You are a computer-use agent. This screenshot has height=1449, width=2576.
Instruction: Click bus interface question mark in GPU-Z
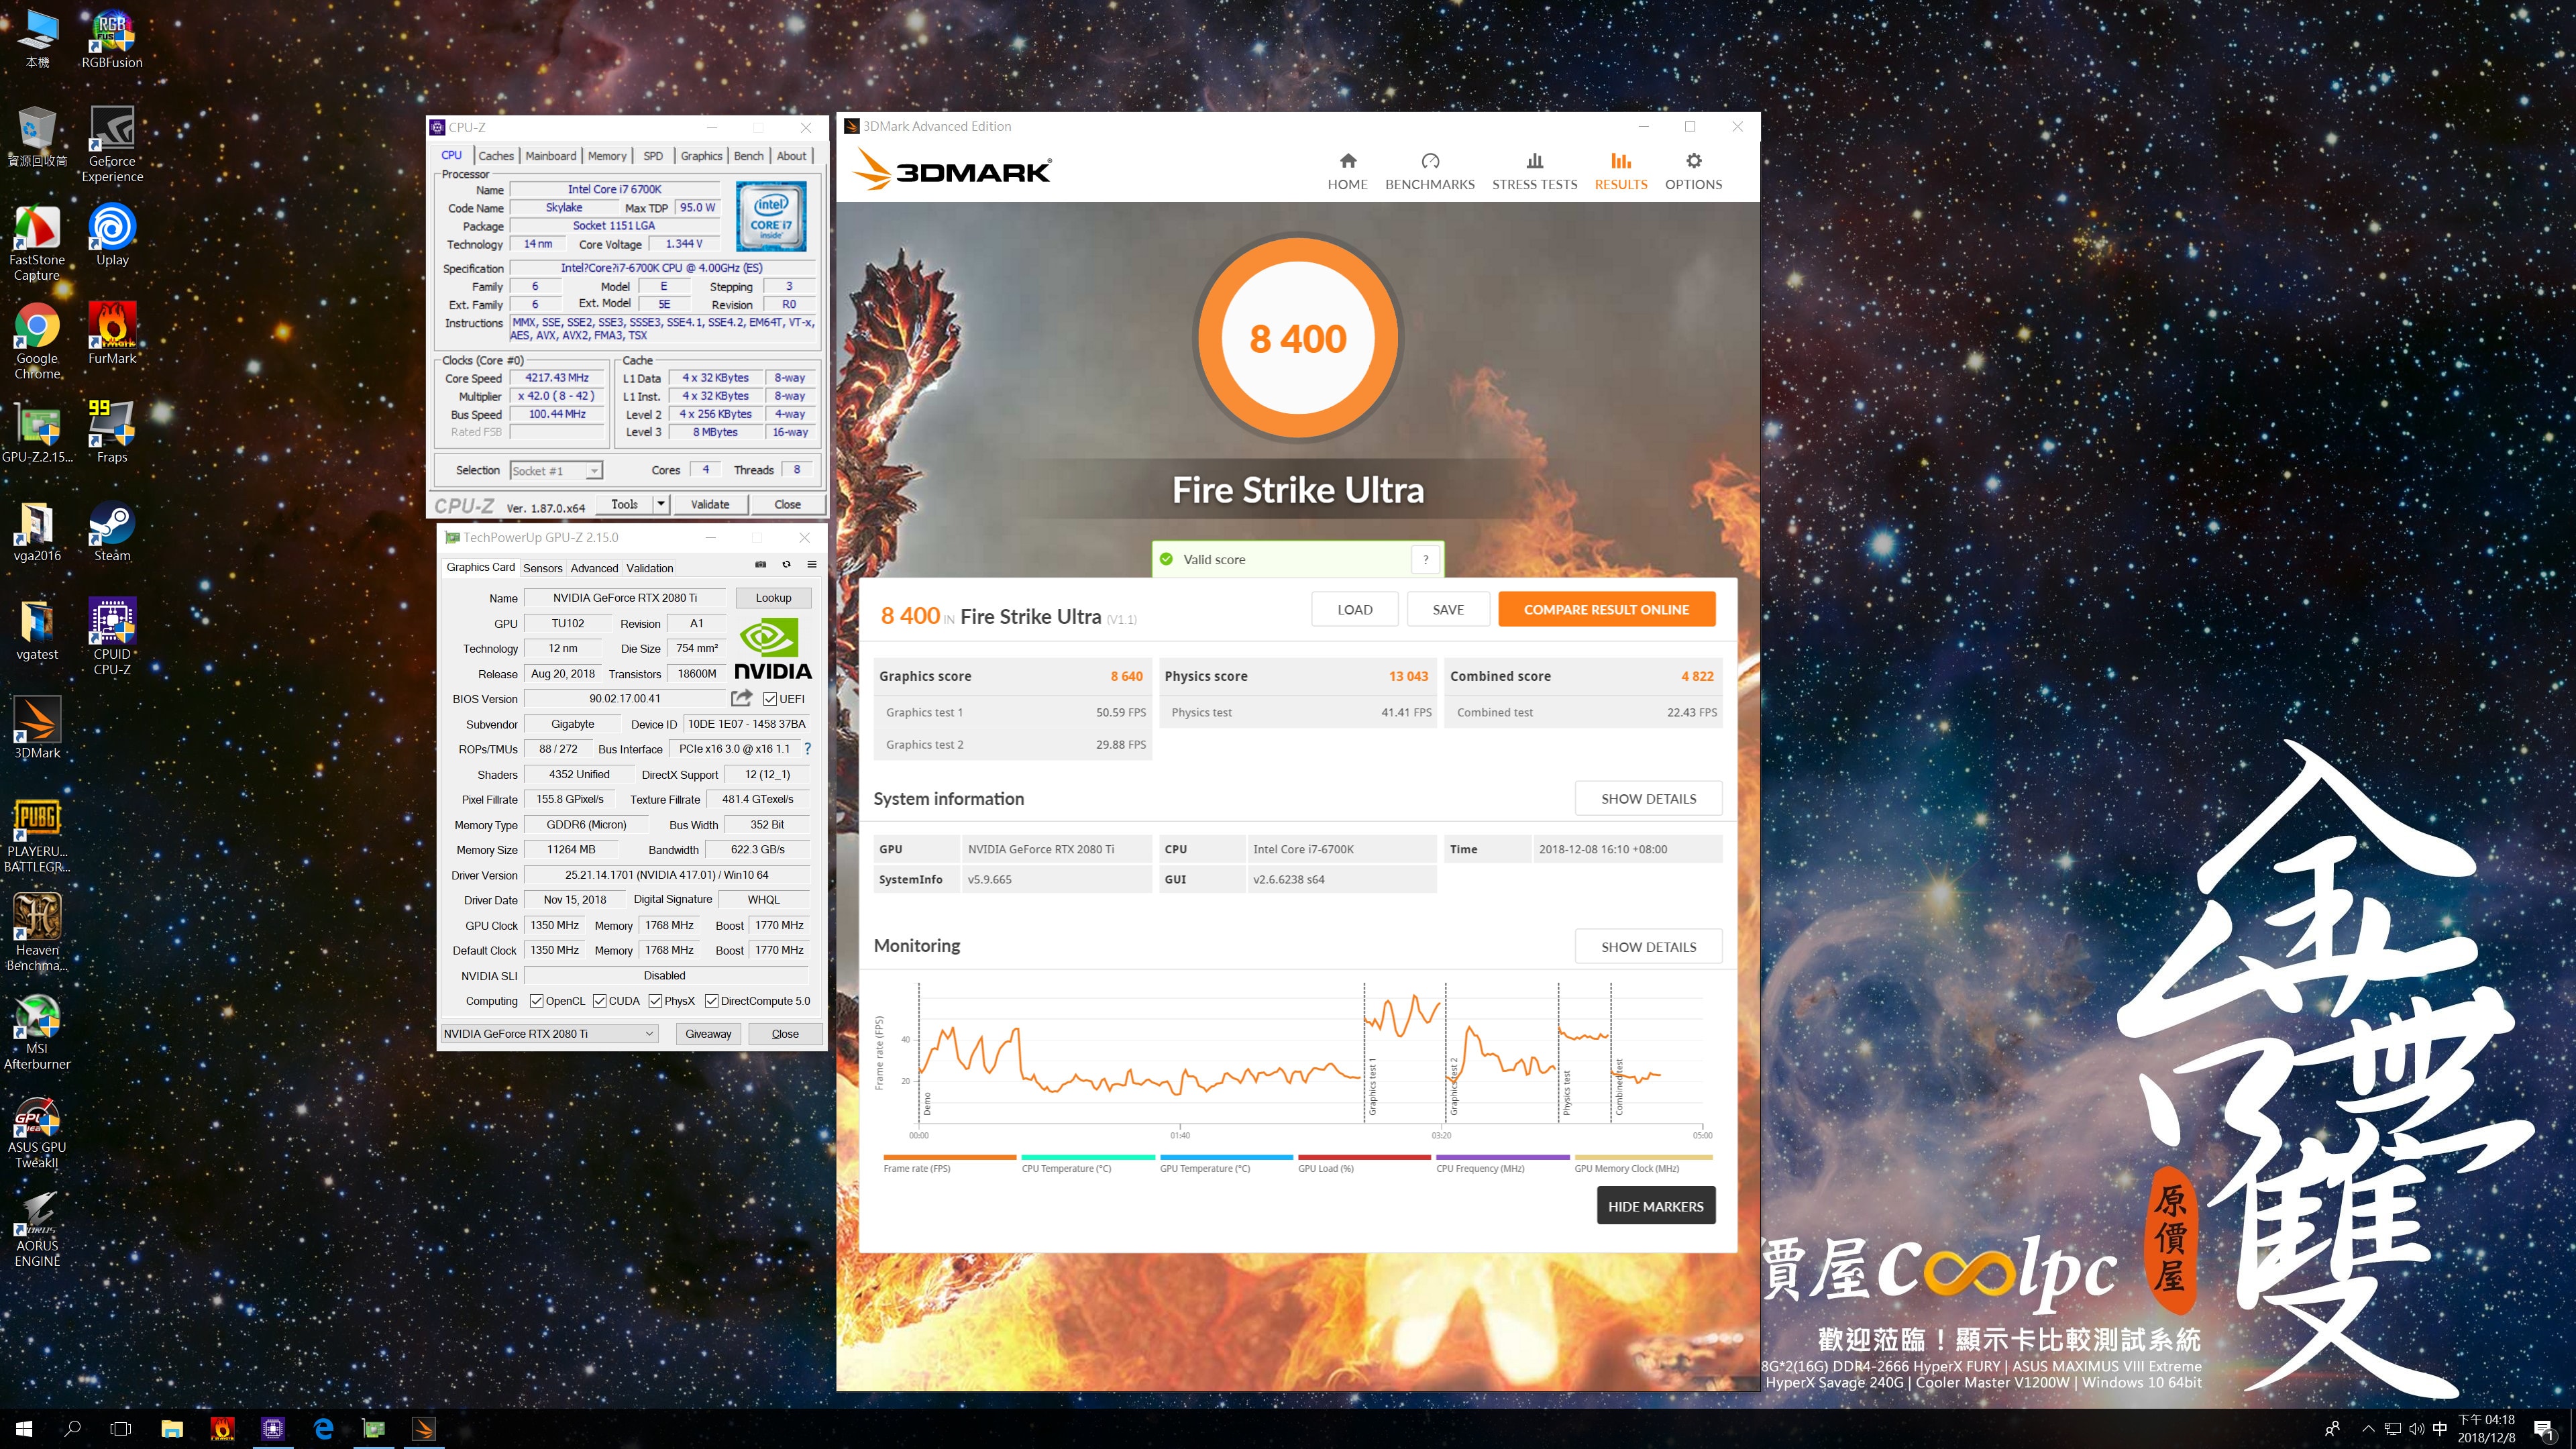click(808, 749)
